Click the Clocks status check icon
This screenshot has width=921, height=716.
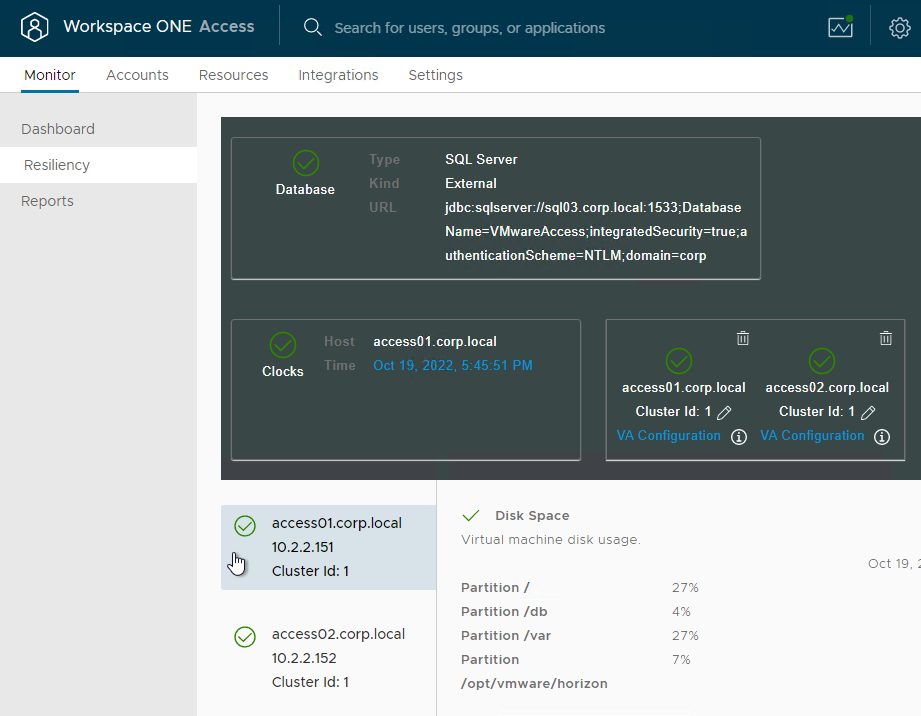point(283,345)
